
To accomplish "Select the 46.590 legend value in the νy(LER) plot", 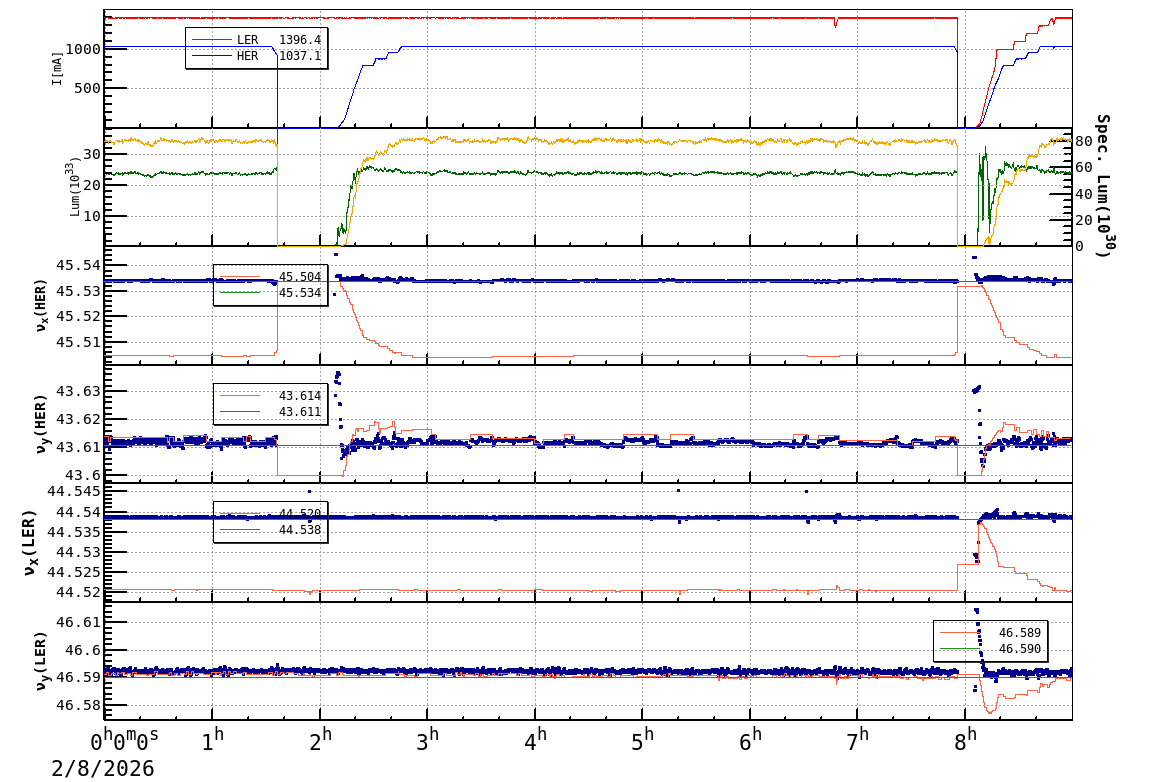I will (x=1019, y=649).
